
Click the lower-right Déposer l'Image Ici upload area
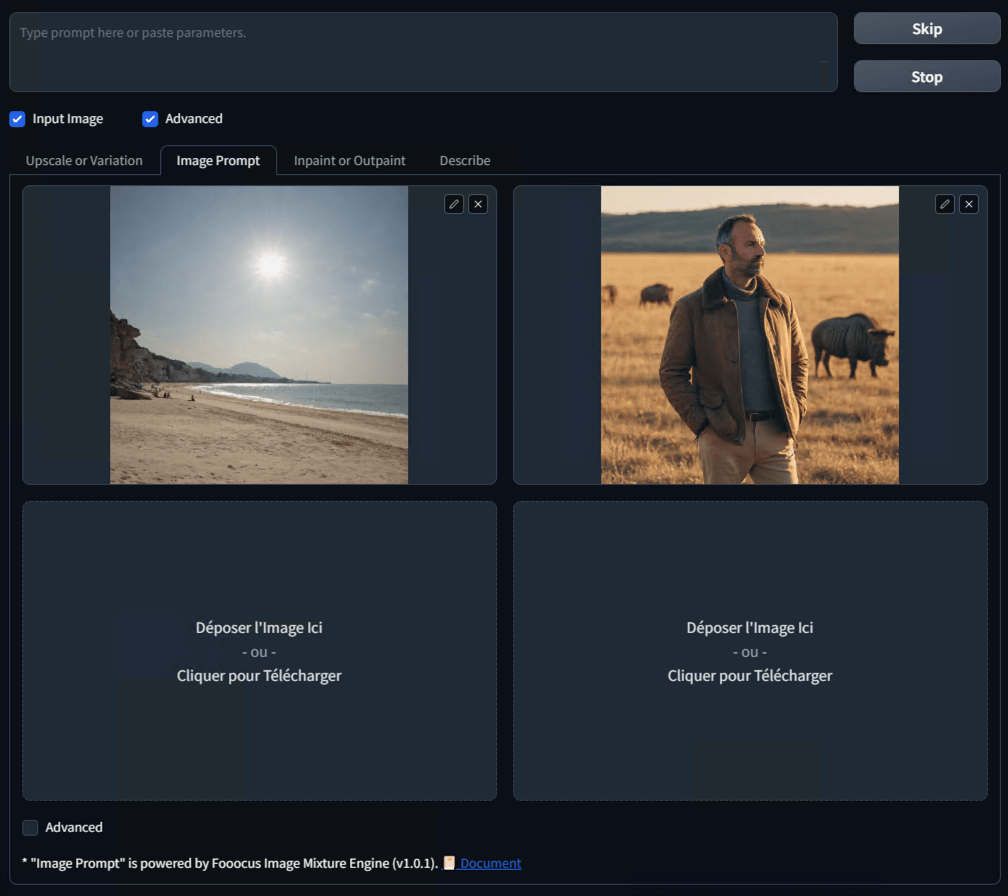point(750,651)
